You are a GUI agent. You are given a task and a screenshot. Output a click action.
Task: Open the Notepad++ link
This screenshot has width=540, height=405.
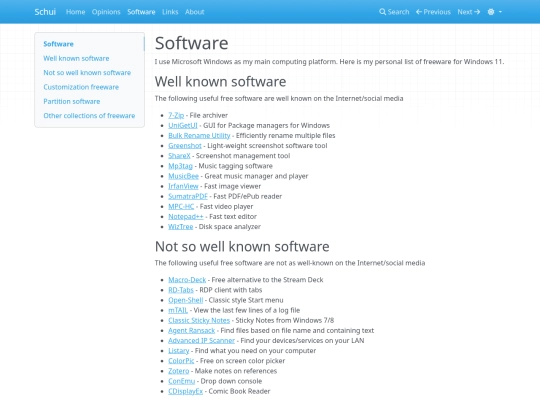pos(186,217)
